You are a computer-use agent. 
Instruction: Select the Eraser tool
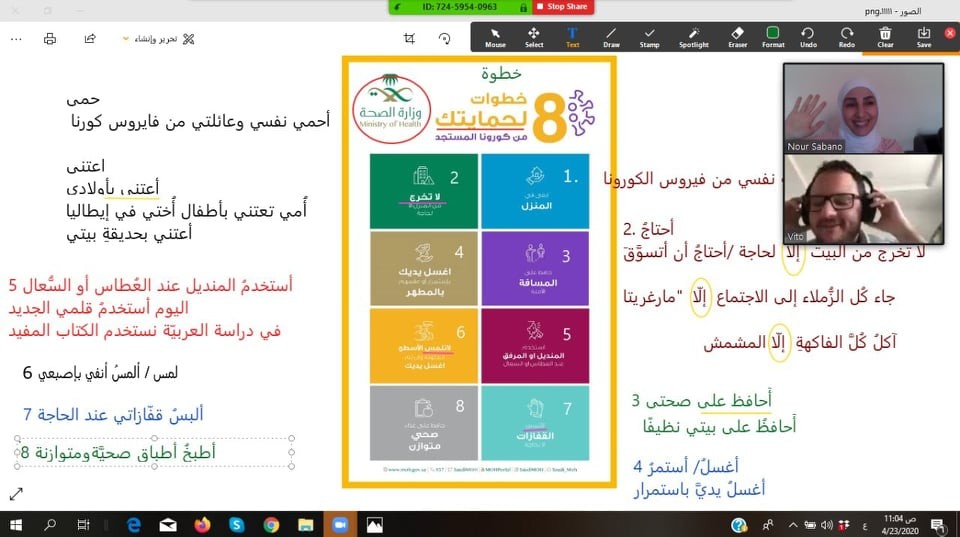pyautogui.click(x=738, y=36)
